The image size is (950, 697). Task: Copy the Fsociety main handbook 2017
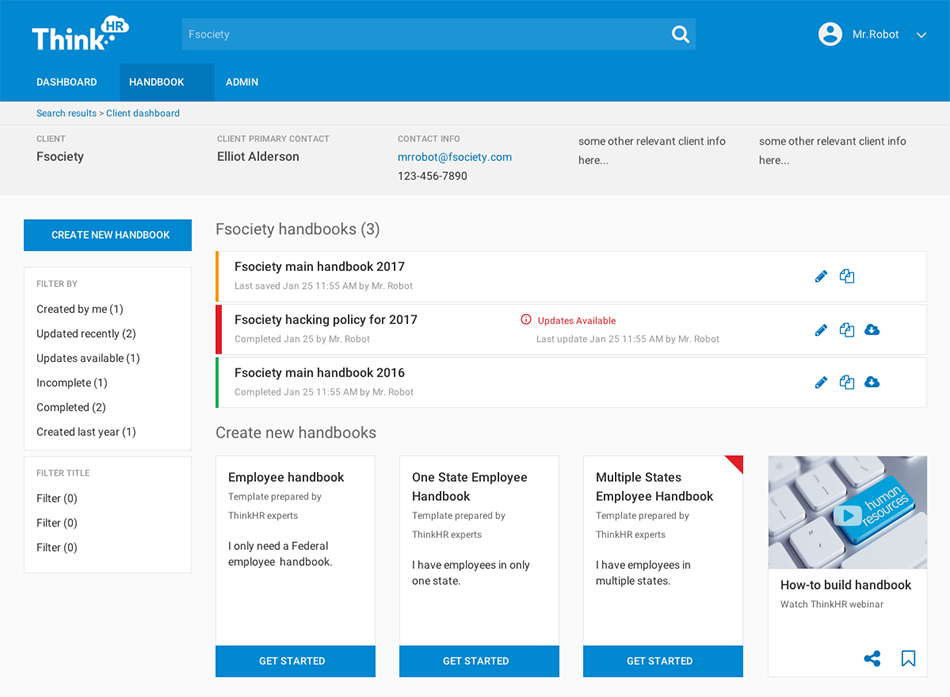[847, 277]
